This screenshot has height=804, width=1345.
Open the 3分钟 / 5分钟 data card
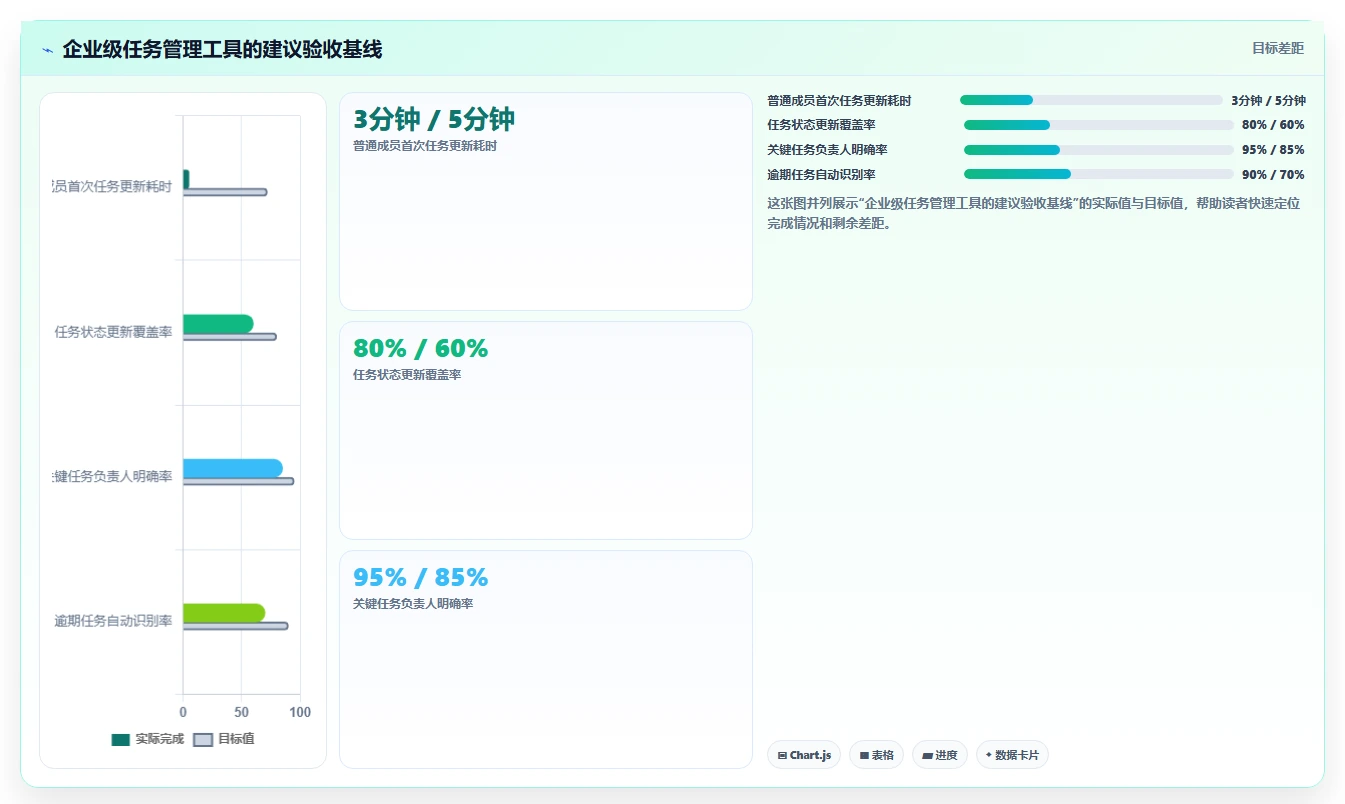tap(546, 201)
